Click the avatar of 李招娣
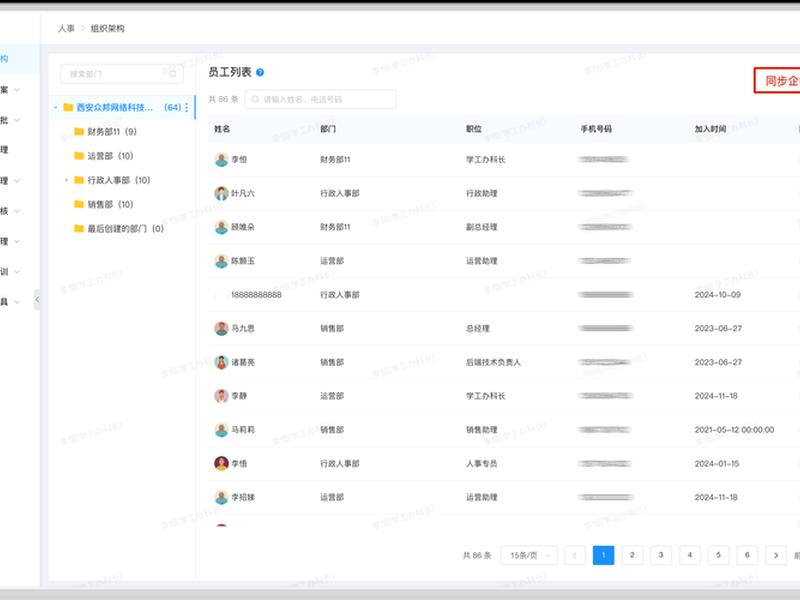 [x=221, y=497]
